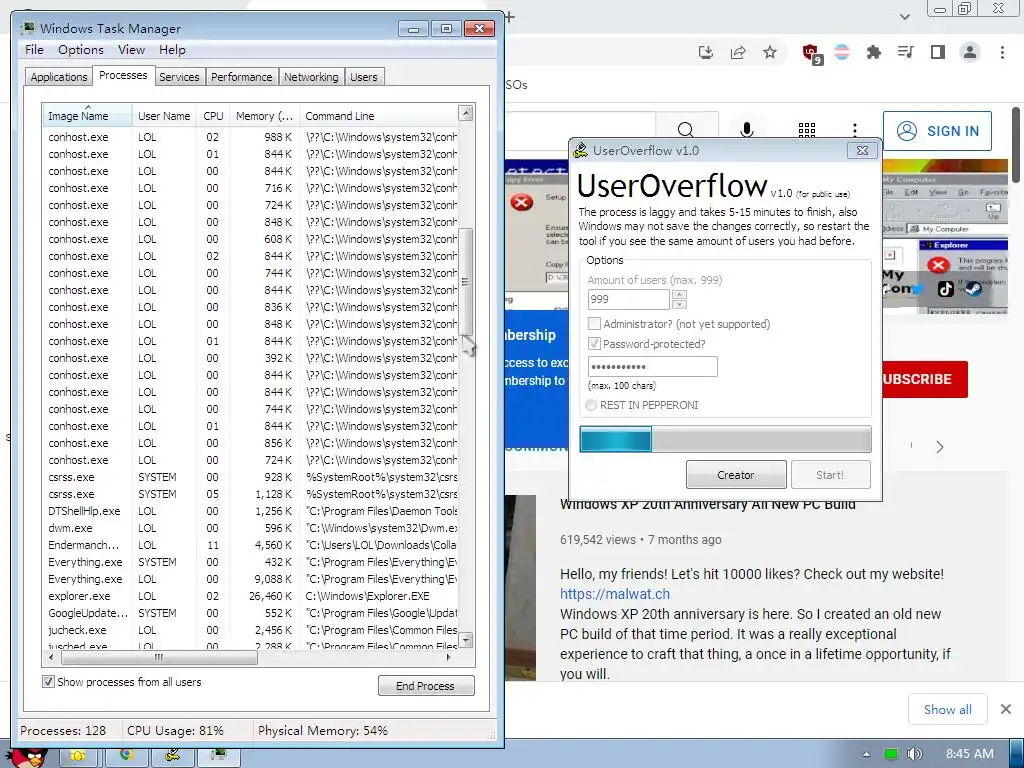Sort by the CPU column header
The image size is (1024, 768).
(x=213, y=116)
